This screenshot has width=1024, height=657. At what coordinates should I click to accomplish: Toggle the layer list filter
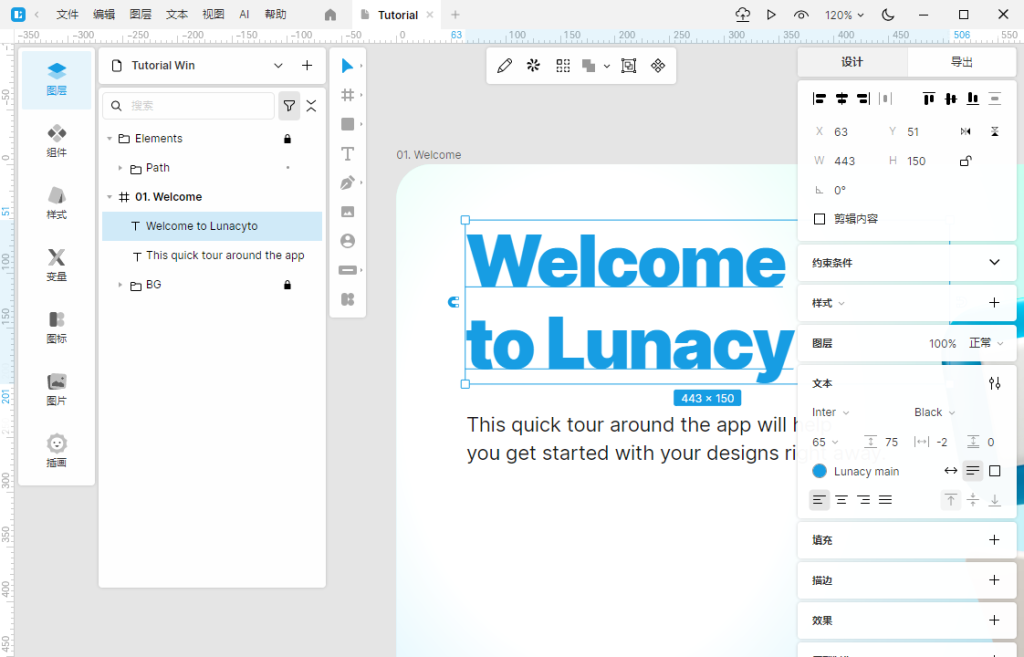[289, 106]
